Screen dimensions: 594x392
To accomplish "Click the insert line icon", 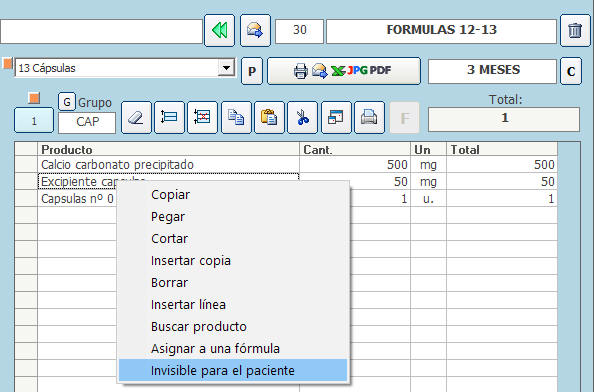I will [x=169, y=117].
